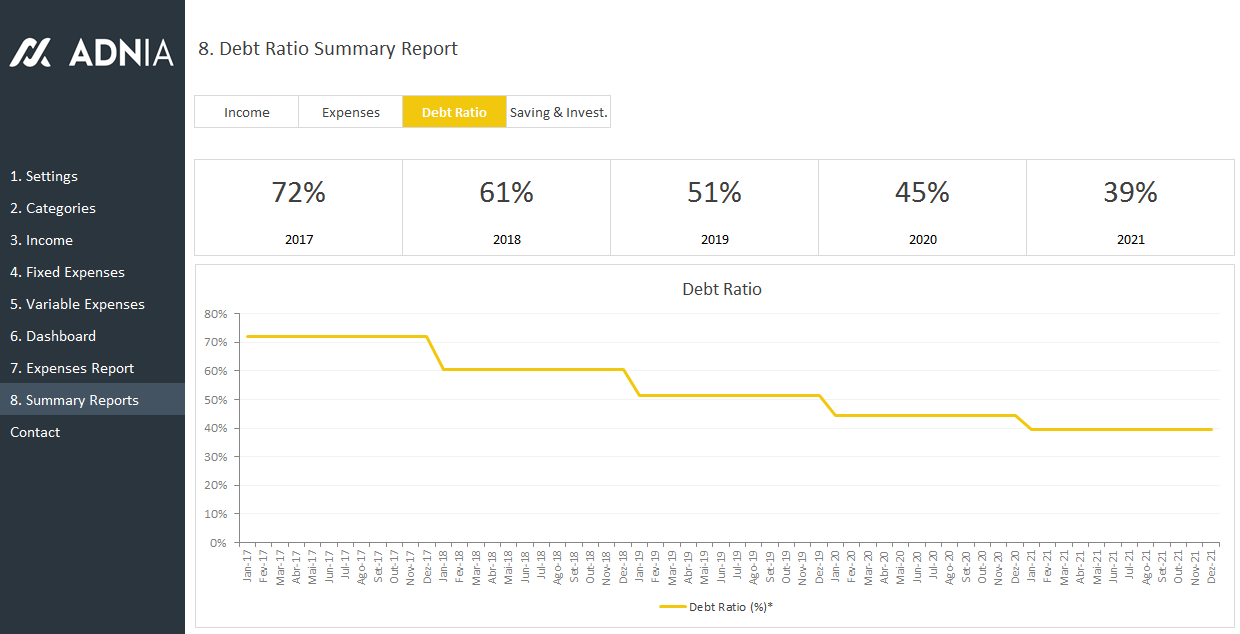Click the 2017 debt ratio card

[298, 207]
